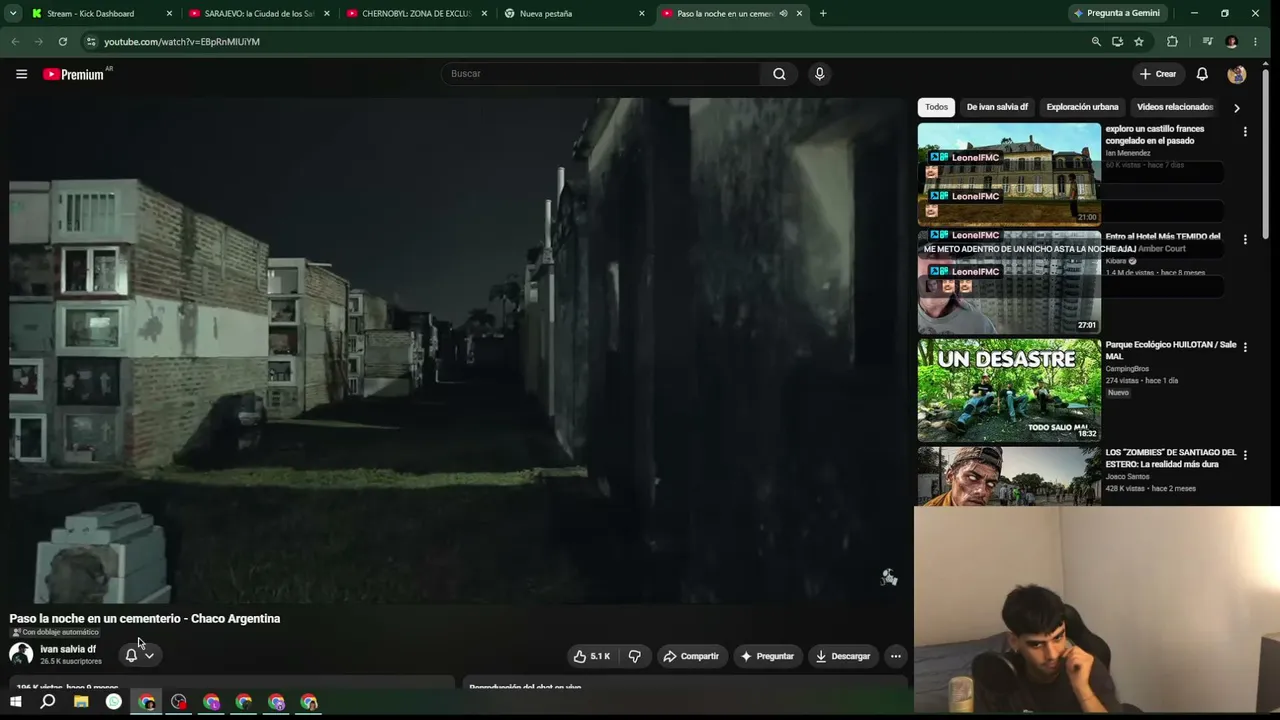View site information icon in address bar
This screenshot has height=720, width=1280.
pyautogui.click(x=90, y=42)
